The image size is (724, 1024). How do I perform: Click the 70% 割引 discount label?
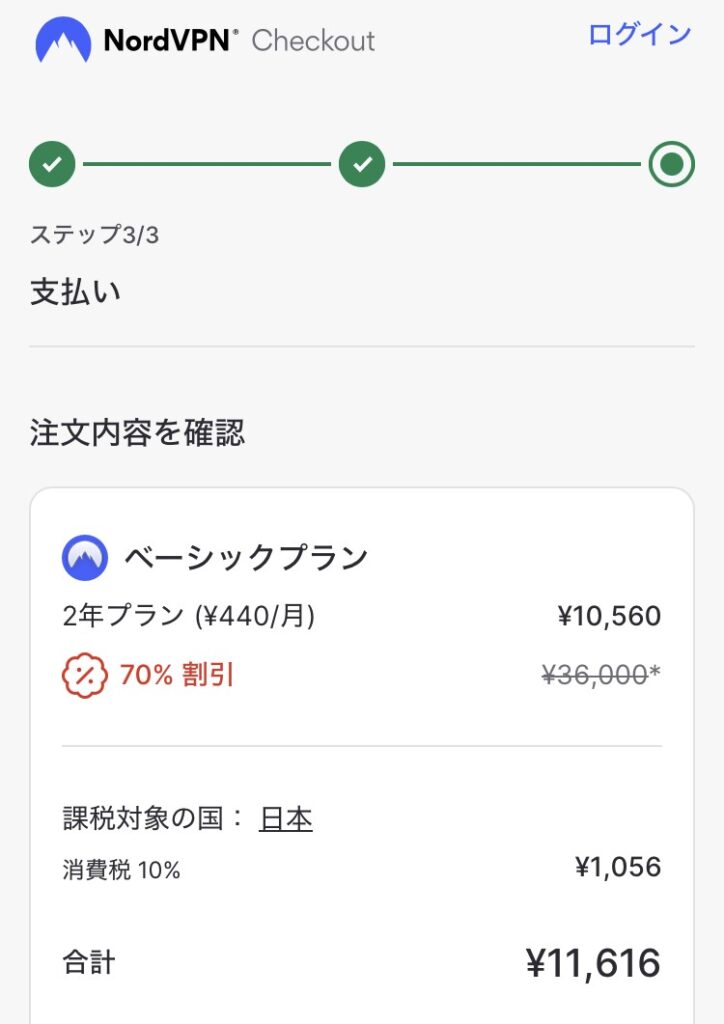(177, 675)
